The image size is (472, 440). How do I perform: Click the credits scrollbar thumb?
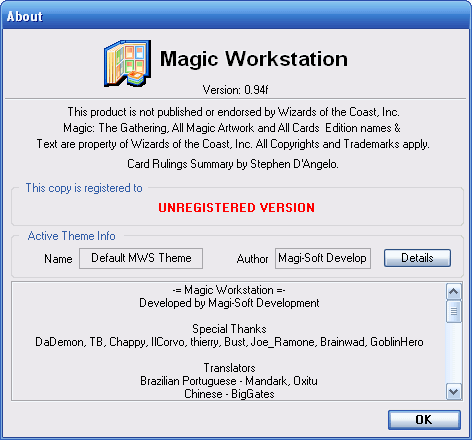454,311
